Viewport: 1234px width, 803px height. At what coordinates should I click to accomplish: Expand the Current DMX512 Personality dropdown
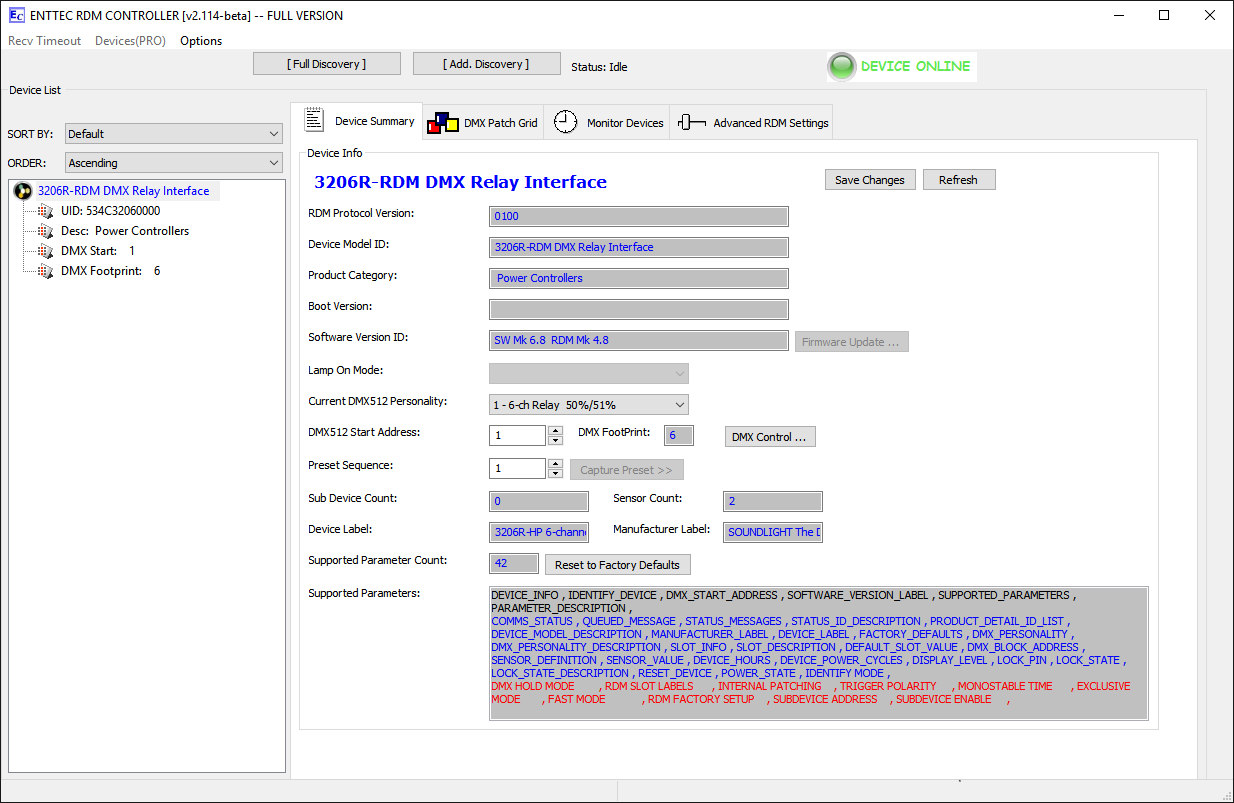588,405
